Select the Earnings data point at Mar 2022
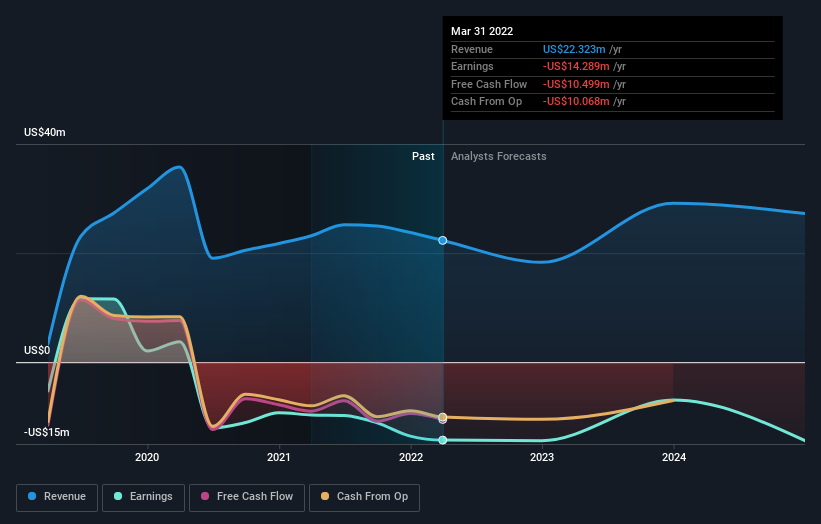 442,440
